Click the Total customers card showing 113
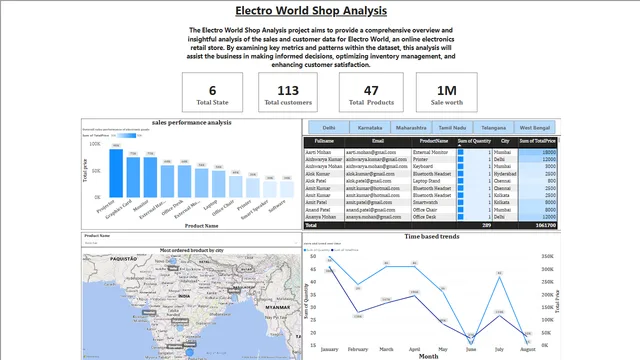 288,92
